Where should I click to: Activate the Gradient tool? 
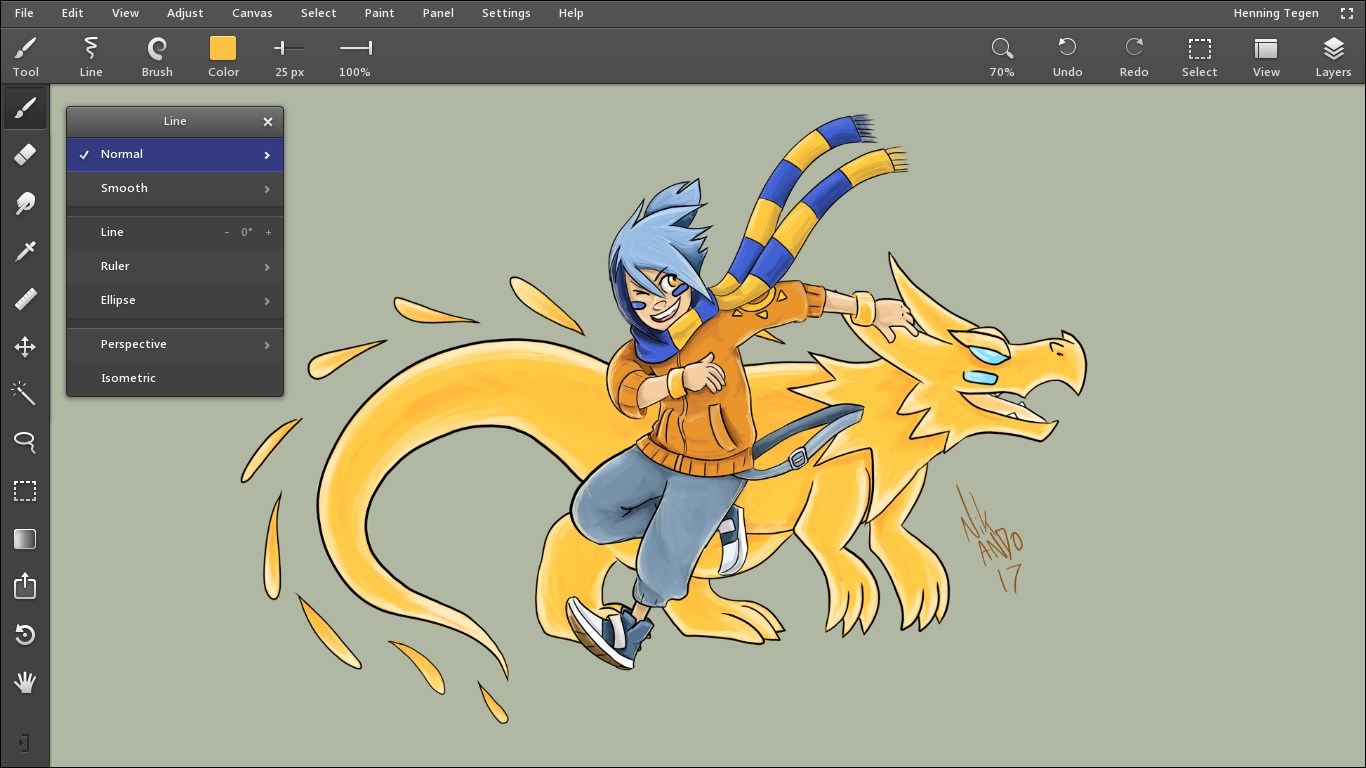pyautogui.click(x=25, y=539)
